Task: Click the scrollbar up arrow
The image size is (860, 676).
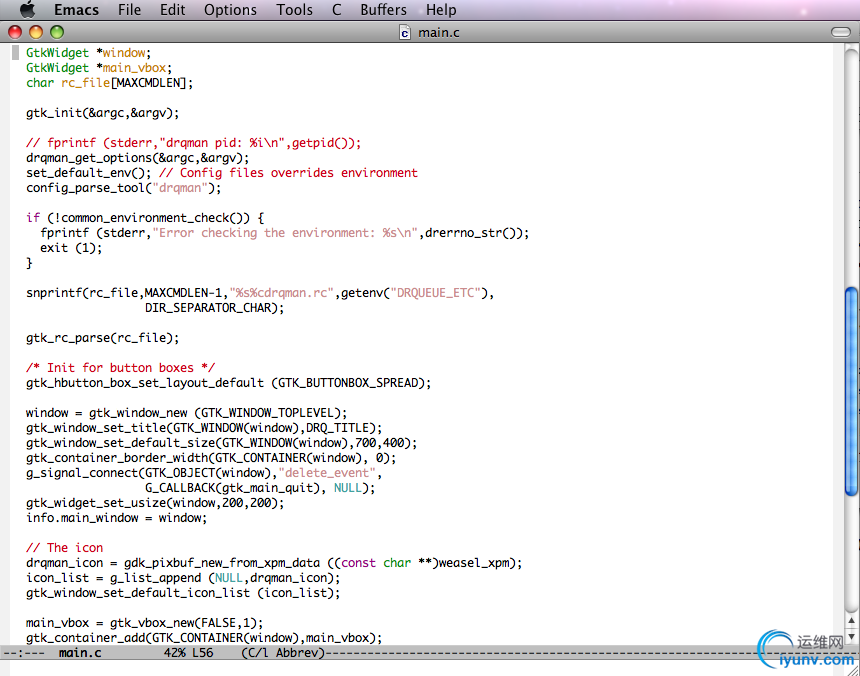Action: (x=851, y=620)
